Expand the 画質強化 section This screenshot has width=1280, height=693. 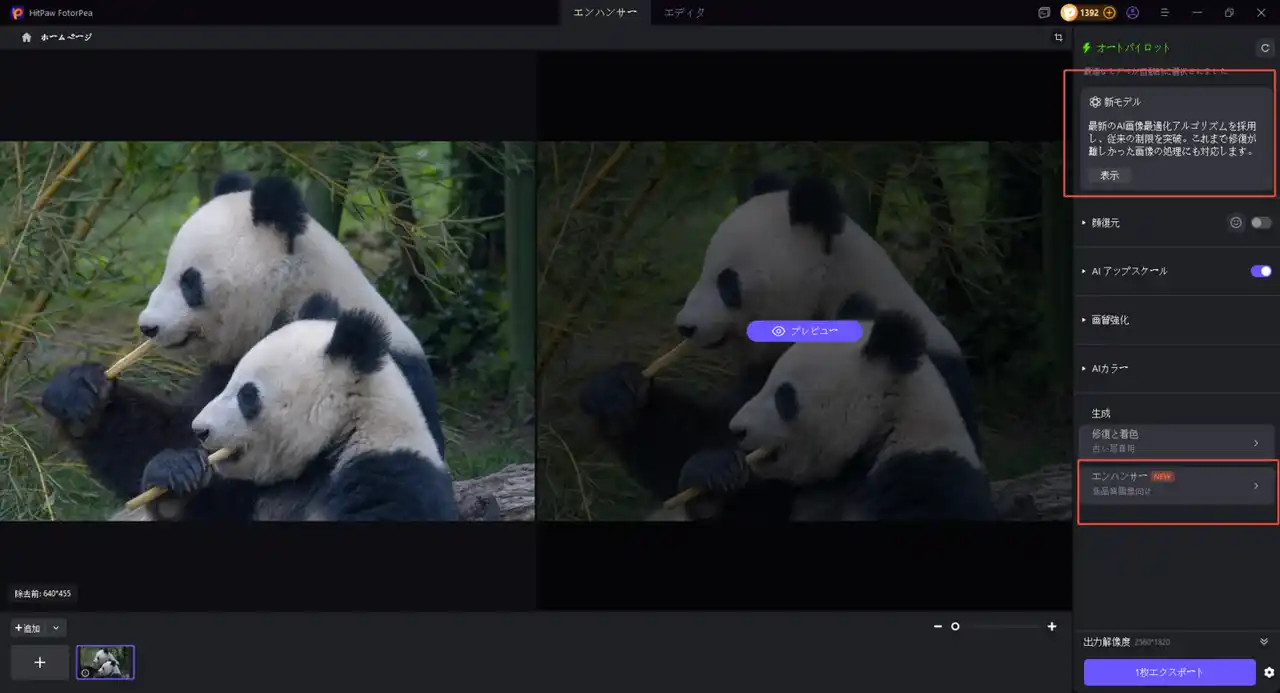(1110, 320)
